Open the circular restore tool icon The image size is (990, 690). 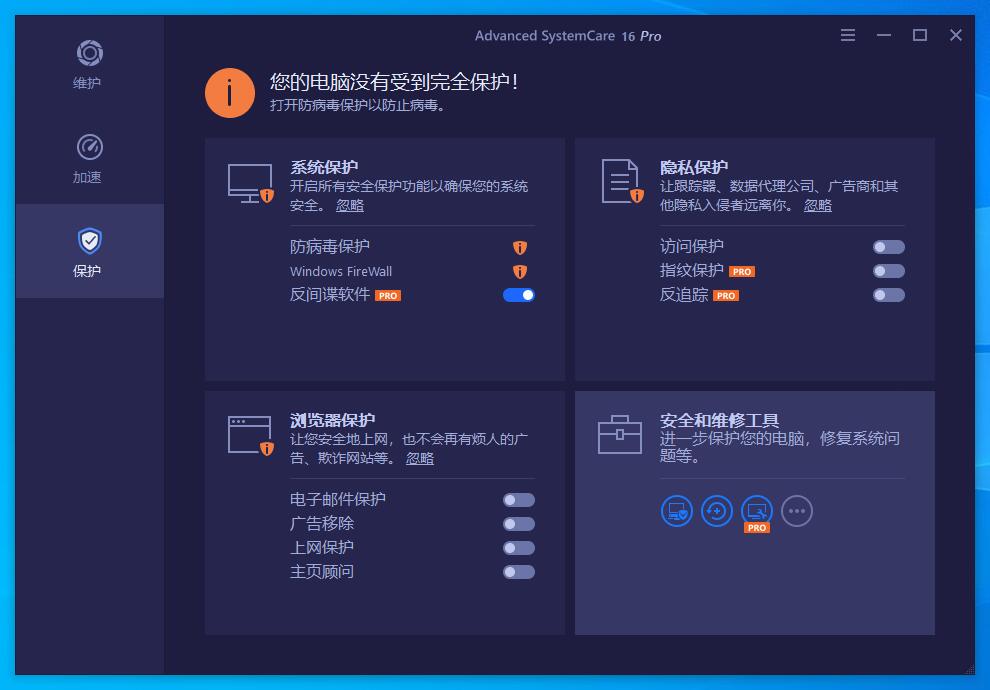[717, 511]
